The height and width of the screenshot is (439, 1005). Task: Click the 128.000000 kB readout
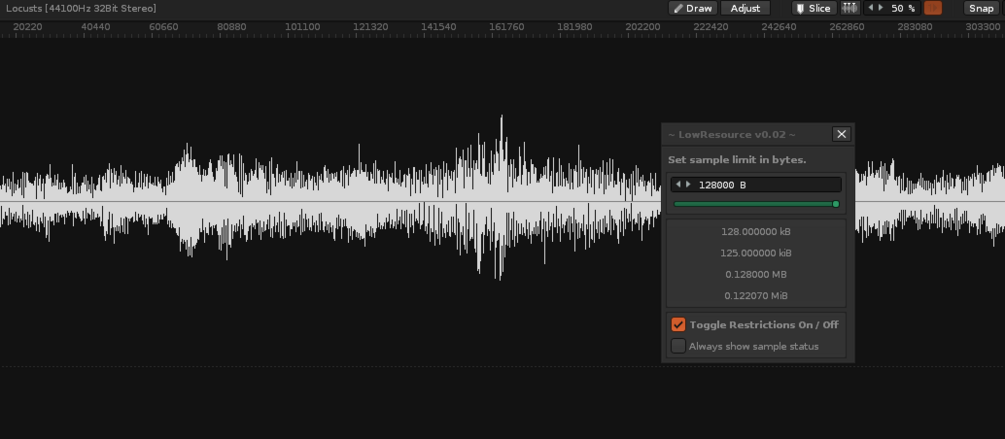(756, 231)
